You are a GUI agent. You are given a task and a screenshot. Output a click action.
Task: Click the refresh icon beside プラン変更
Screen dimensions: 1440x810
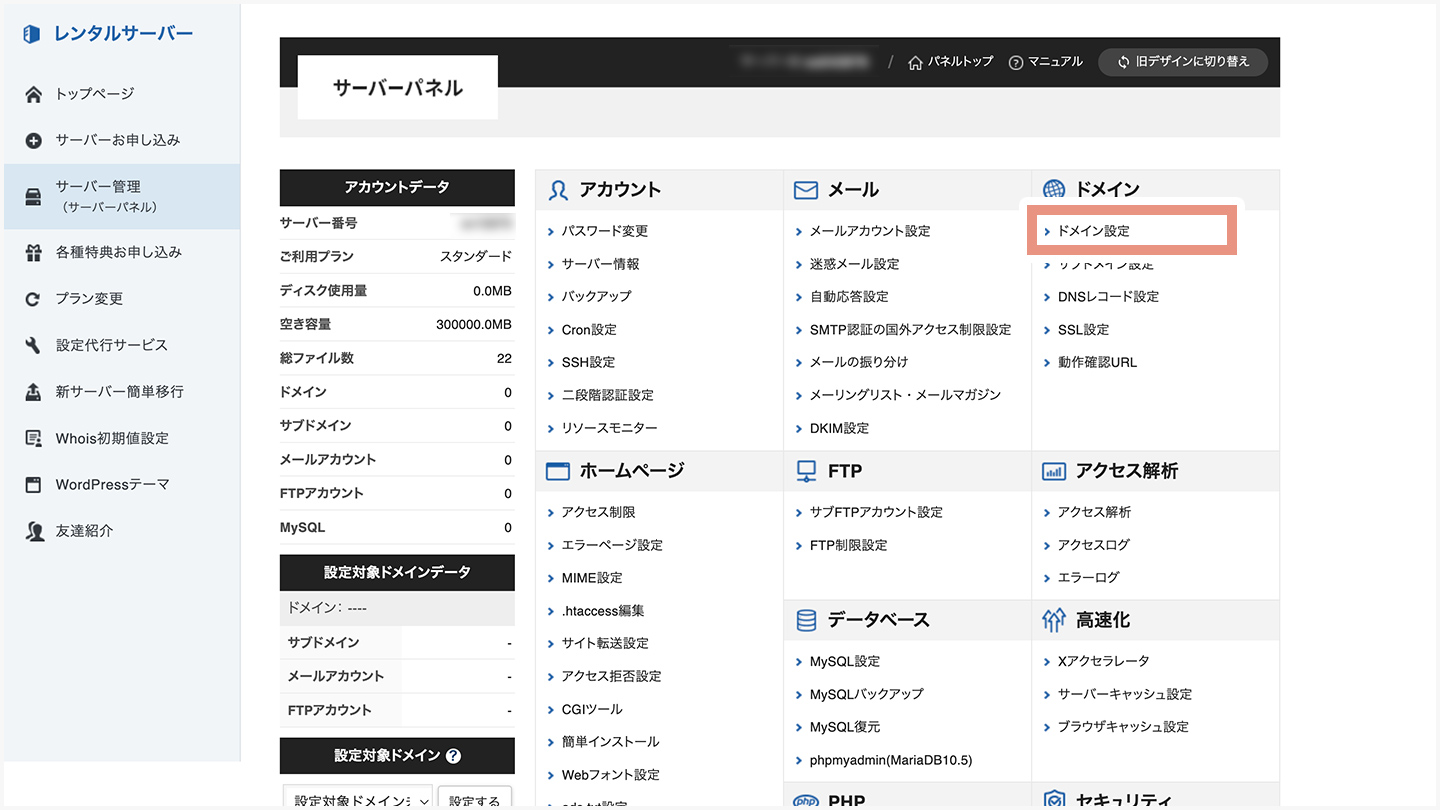34,299
